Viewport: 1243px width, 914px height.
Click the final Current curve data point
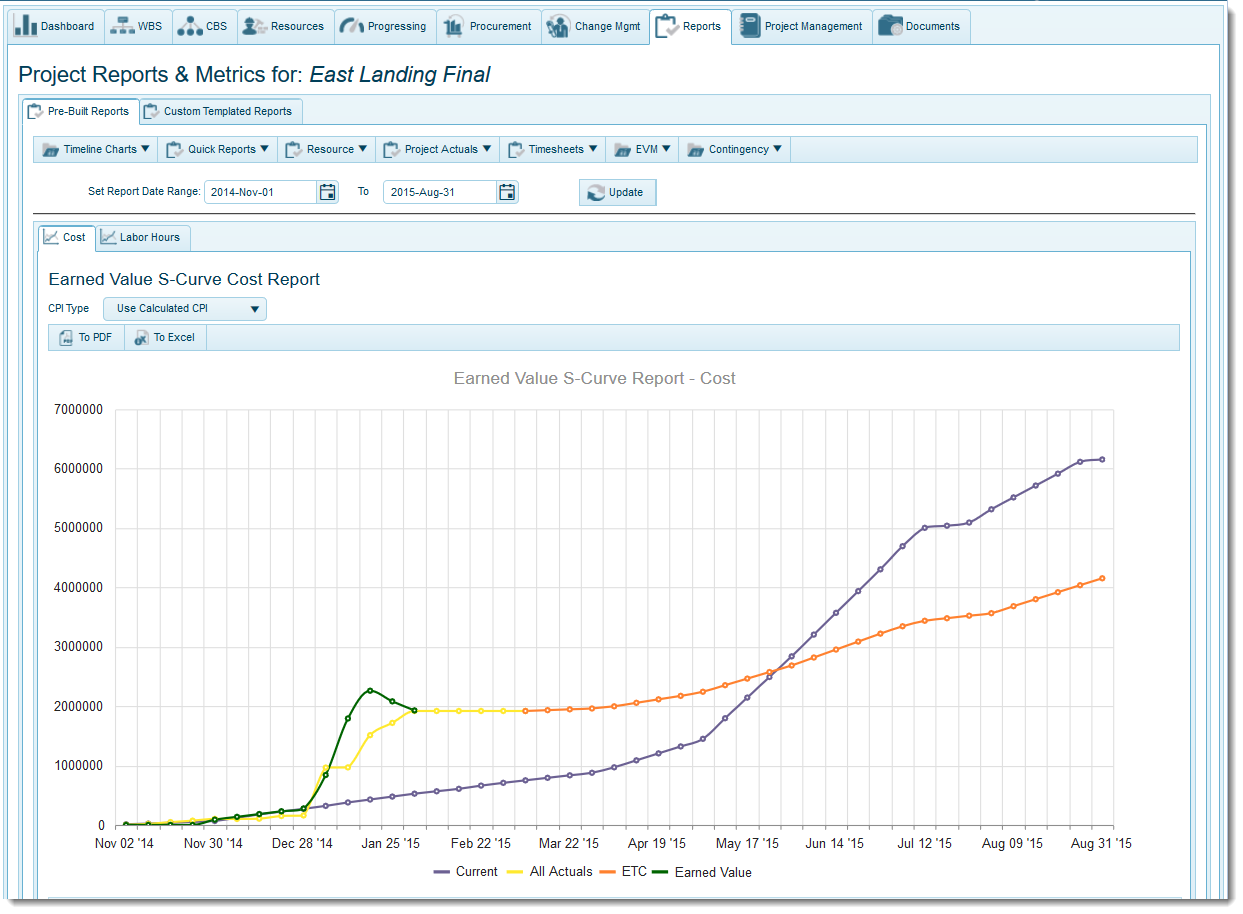(1102, 459)
